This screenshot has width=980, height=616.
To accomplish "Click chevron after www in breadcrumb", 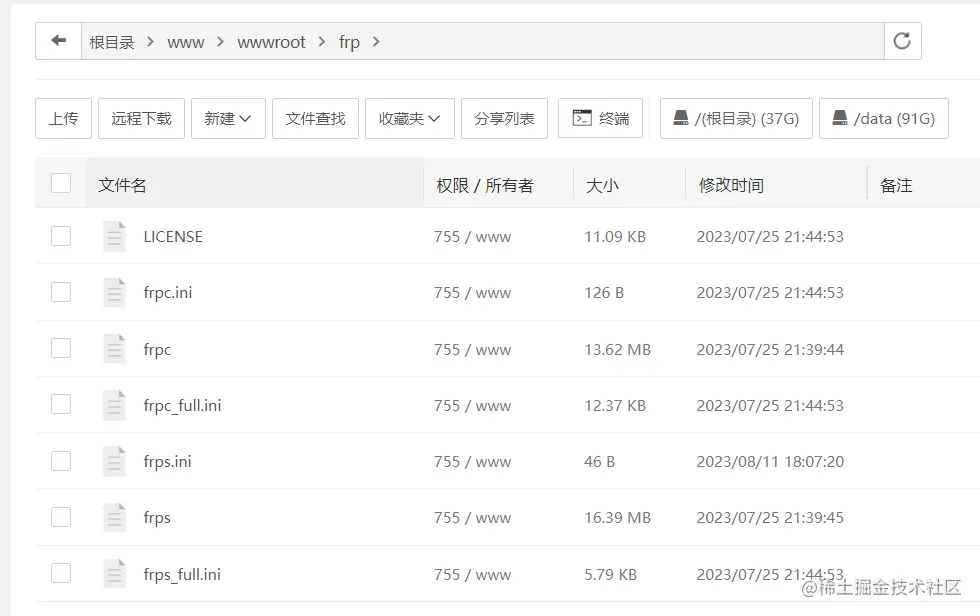I will (x=220, y=42).
